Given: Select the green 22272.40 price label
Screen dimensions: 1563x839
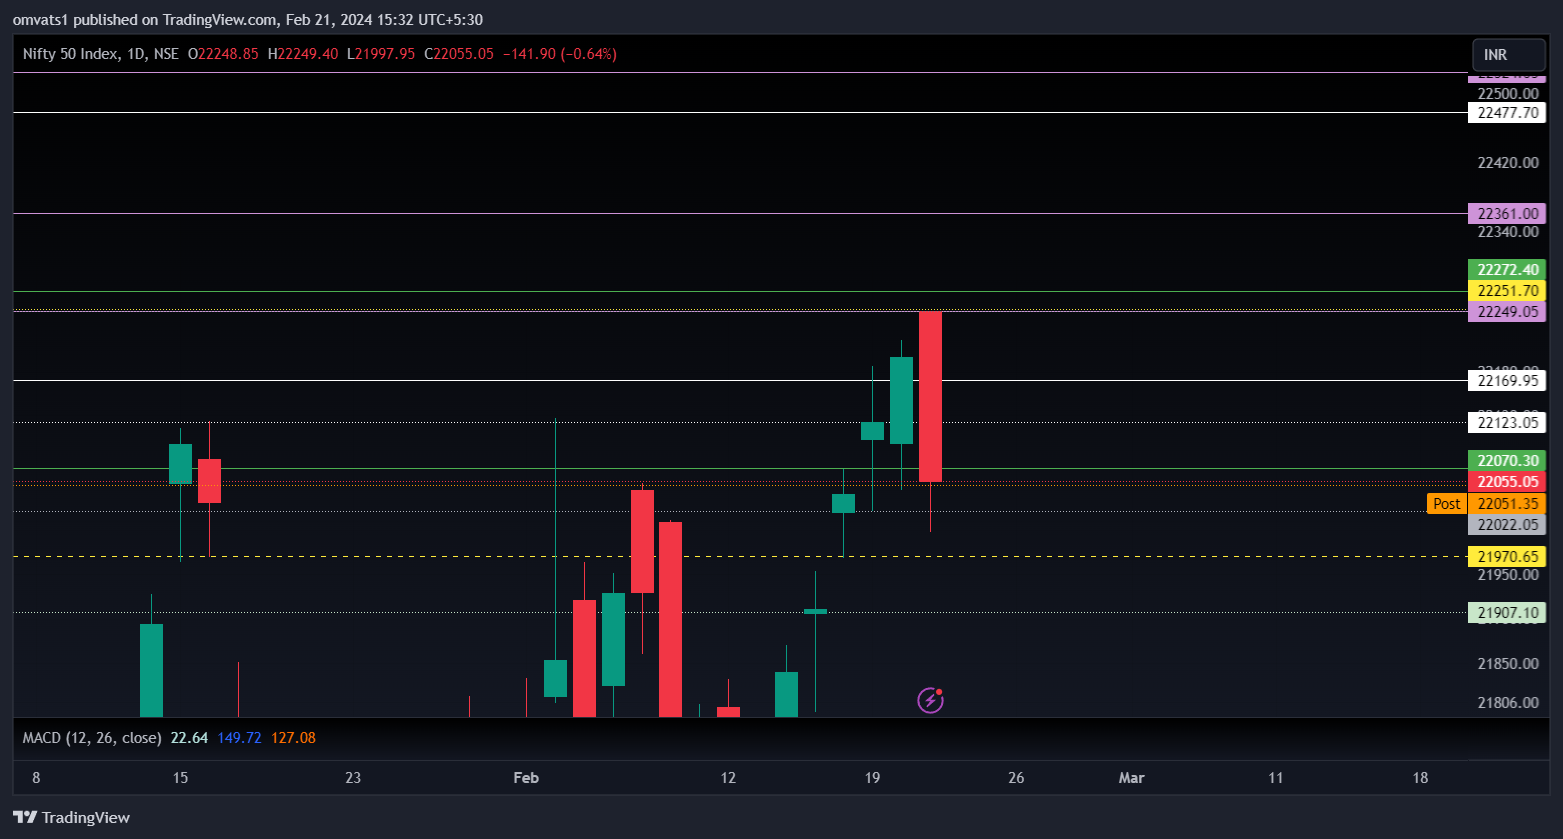Looking at the screenshot, I should tap(1507, 270).
